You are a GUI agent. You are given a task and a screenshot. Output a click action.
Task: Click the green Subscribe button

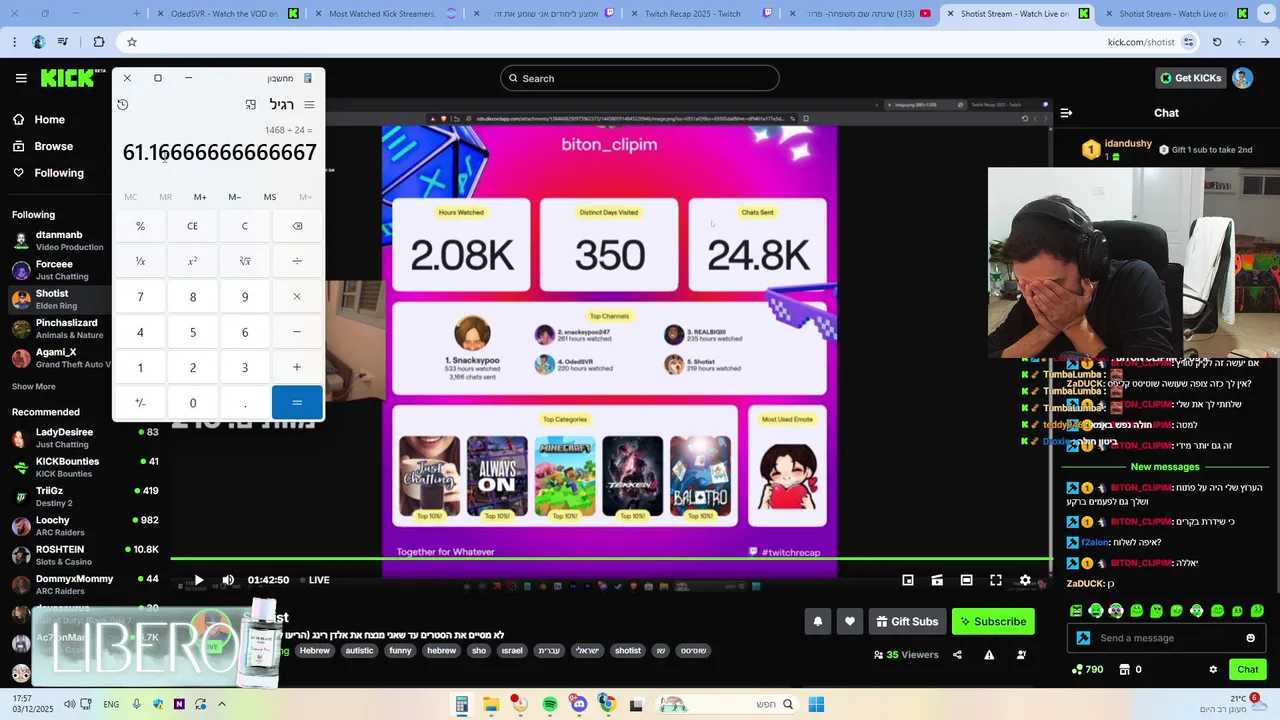tap(993, 621)
